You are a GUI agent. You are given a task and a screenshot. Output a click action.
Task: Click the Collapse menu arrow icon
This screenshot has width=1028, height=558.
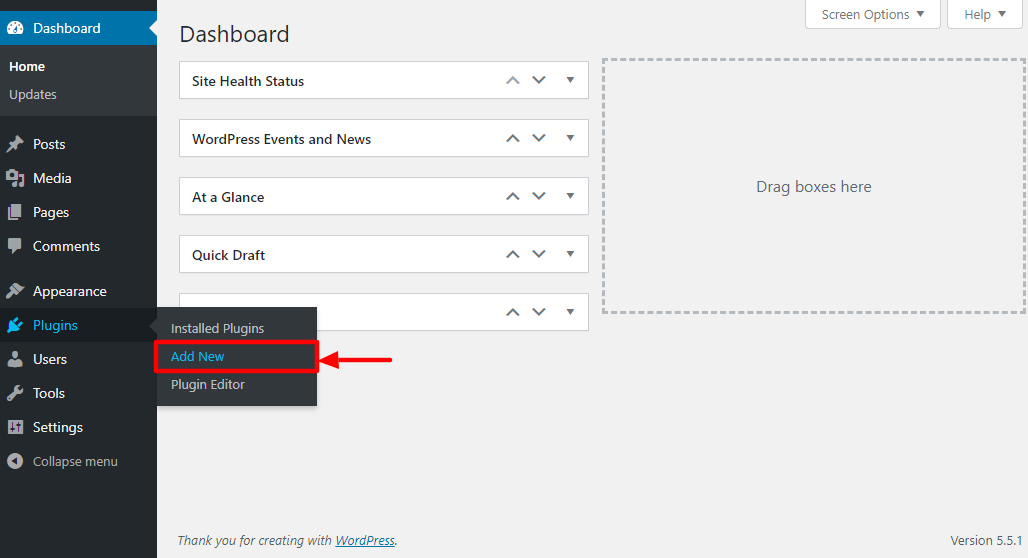[x=15, y=462]
